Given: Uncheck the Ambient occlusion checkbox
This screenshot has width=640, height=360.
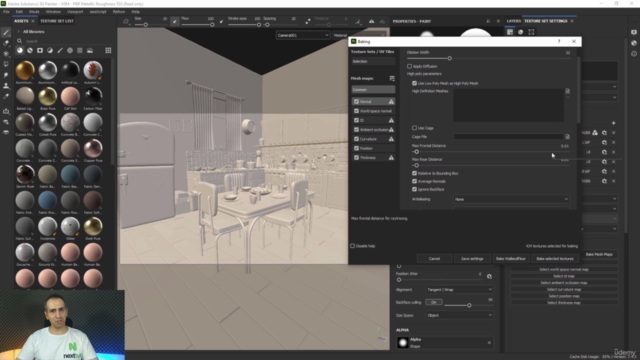Looking at the screenshot, I should 356,129.
